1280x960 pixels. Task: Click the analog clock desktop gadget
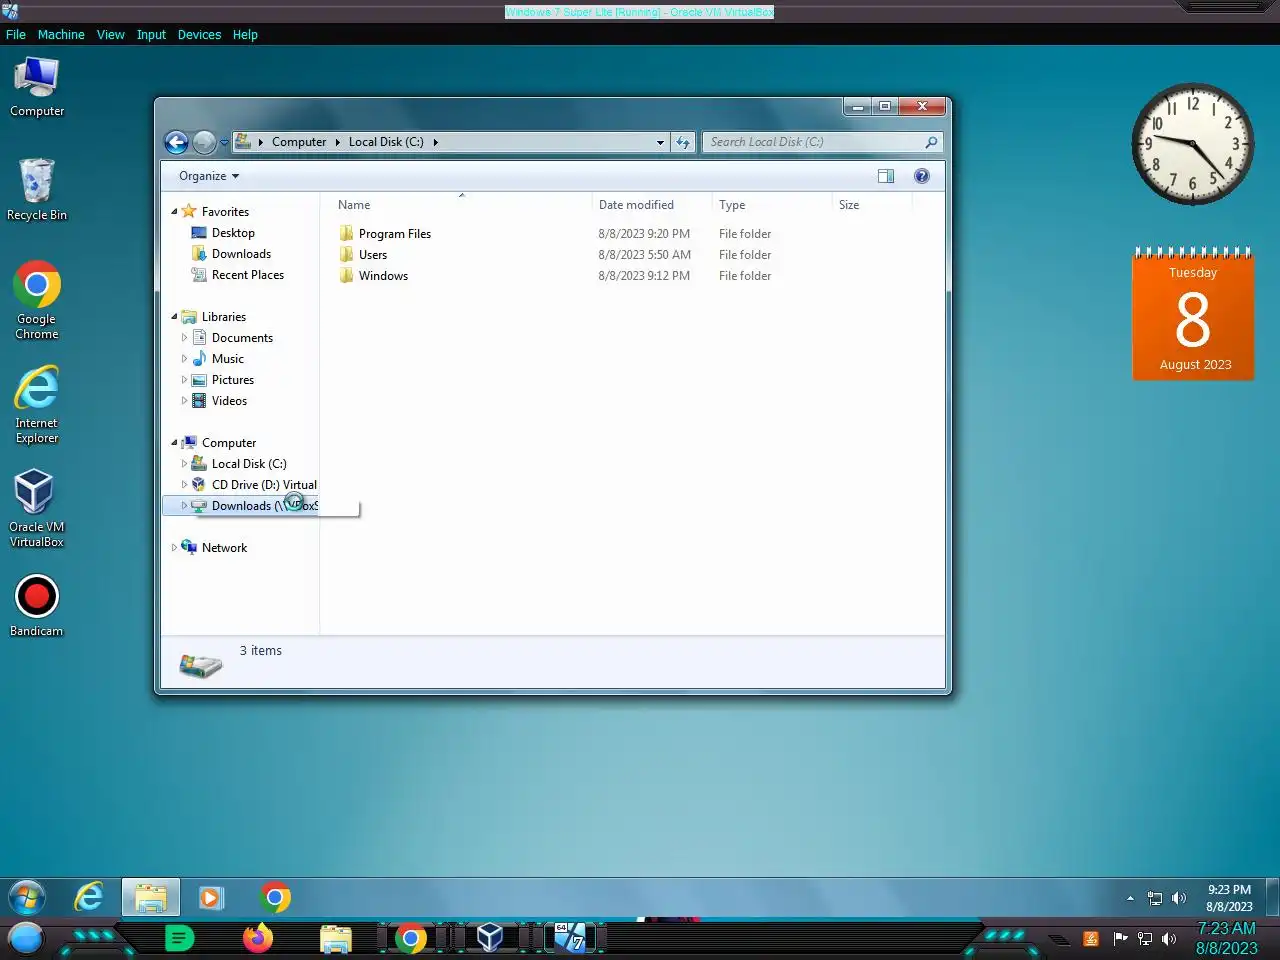click(x=1192, y=144)
